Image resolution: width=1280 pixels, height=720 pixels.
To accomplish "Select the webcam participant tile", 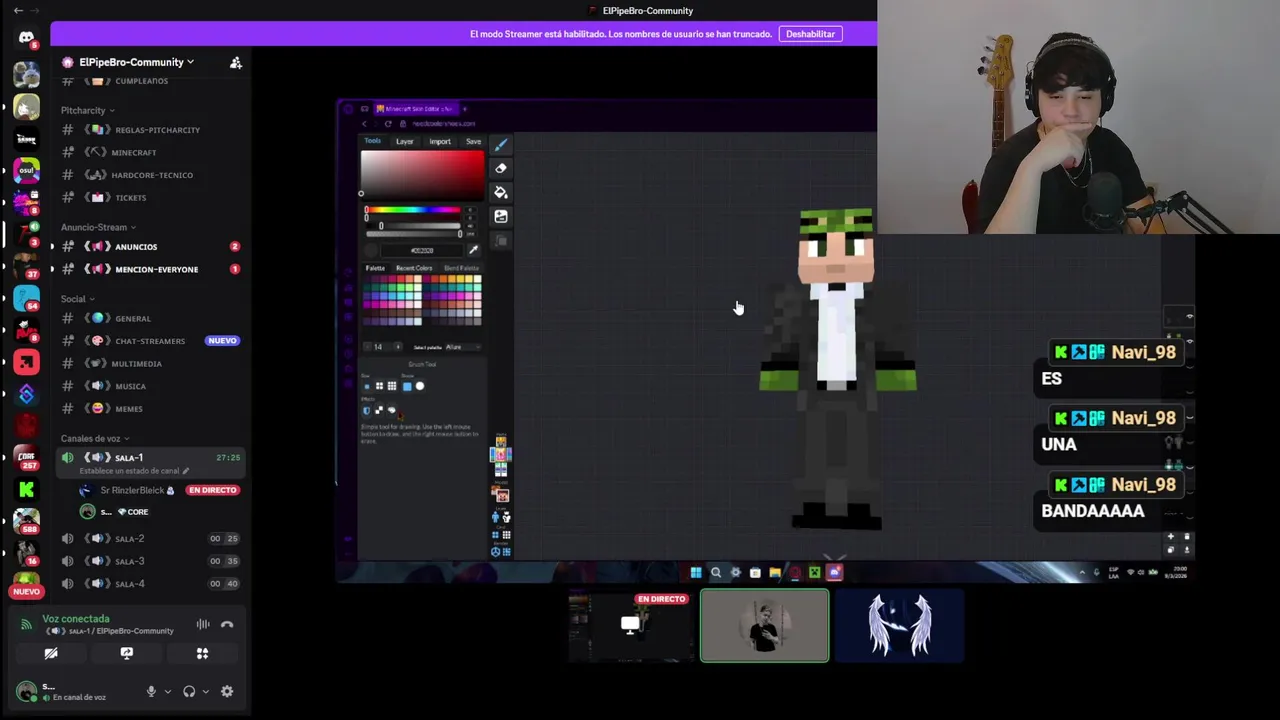I will [764, 626].
